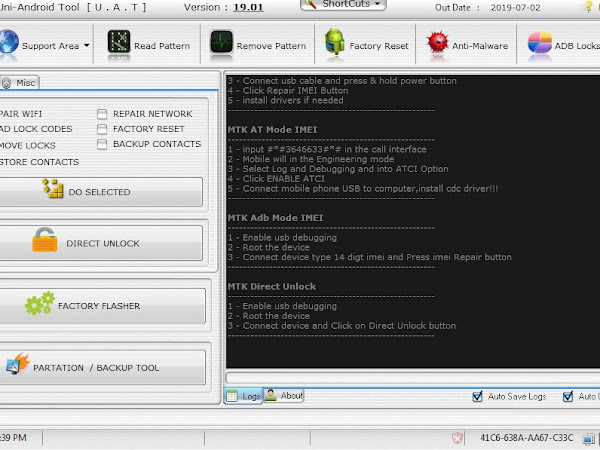This screenshot has height=450, width=600.
Task: Click the AD LOCK CODES option label
Action: click(36, 129)
